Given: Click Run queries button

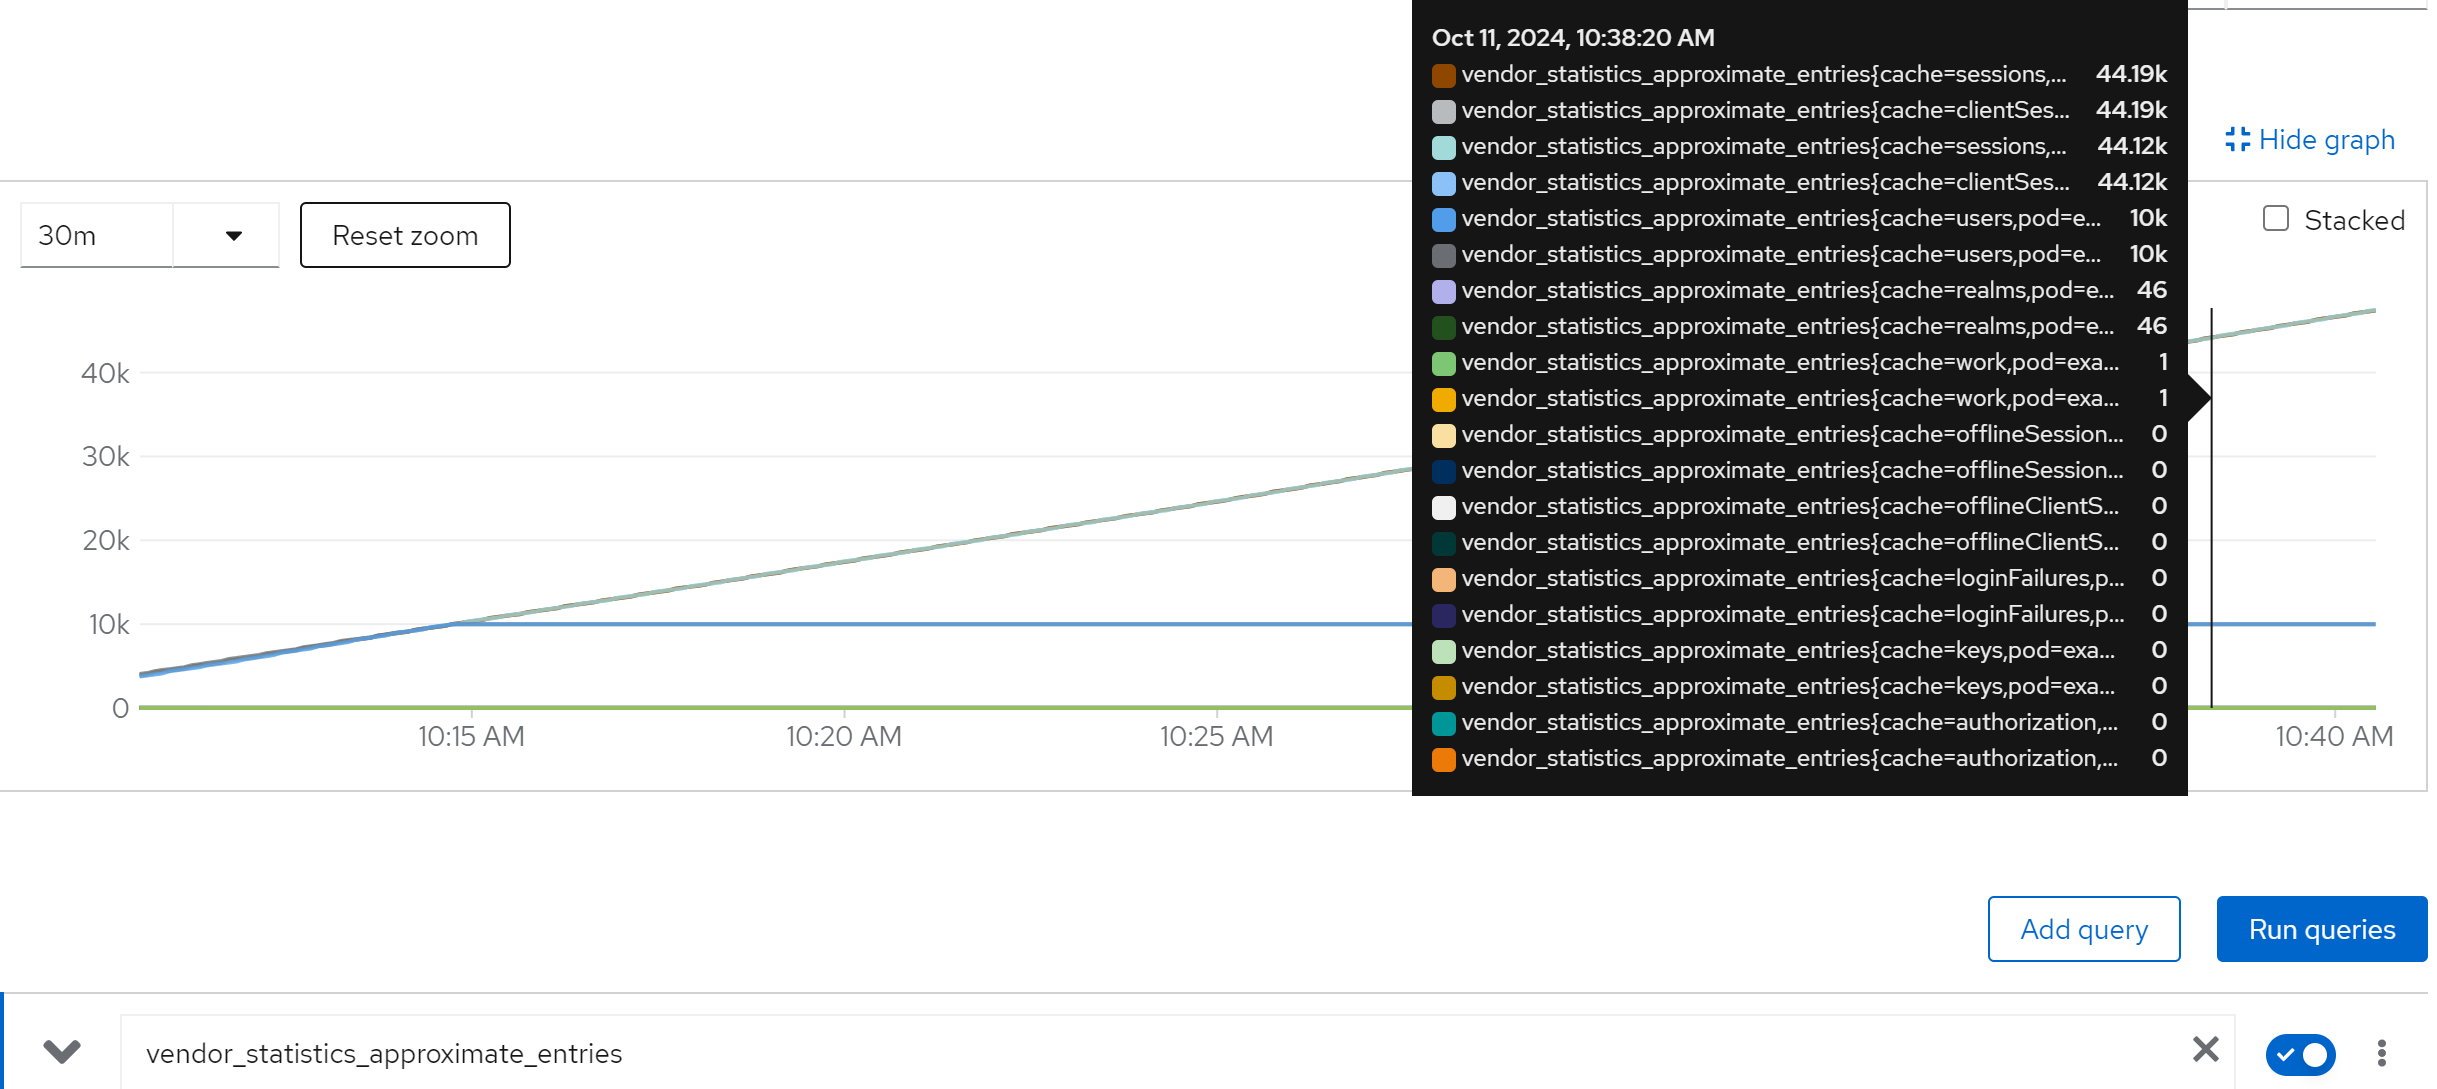Looking at the screenshot, I should click(x=2321, y=929).
